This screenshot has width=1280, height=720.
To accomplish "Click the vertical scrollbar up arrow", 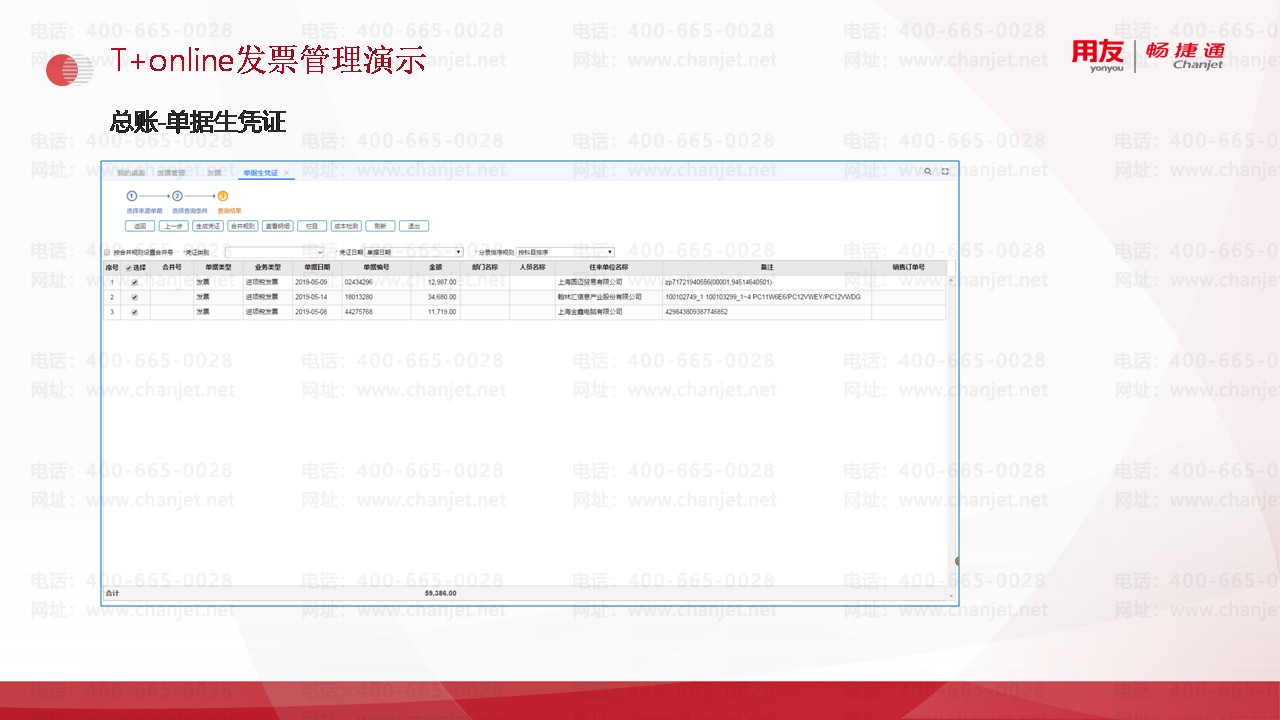I will tap(951, 282).
